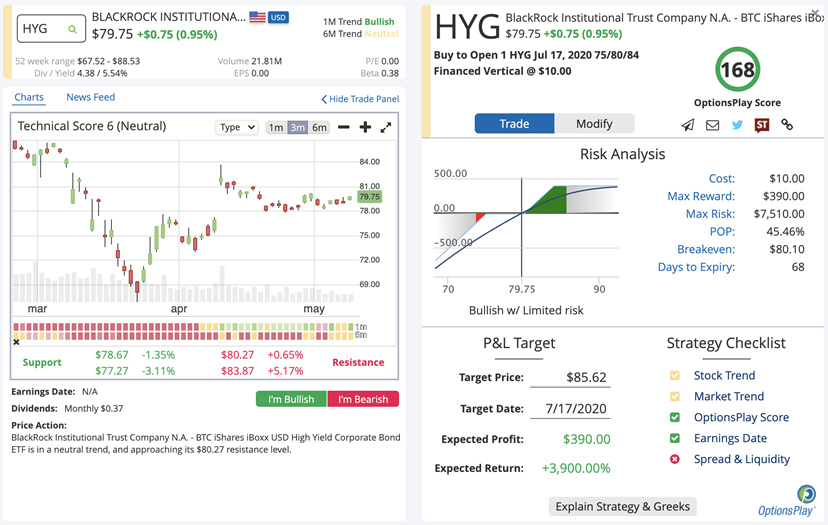Click the Breakeven label
The height and width of the screenshot is (525, 828).
[x=705, y=249]
